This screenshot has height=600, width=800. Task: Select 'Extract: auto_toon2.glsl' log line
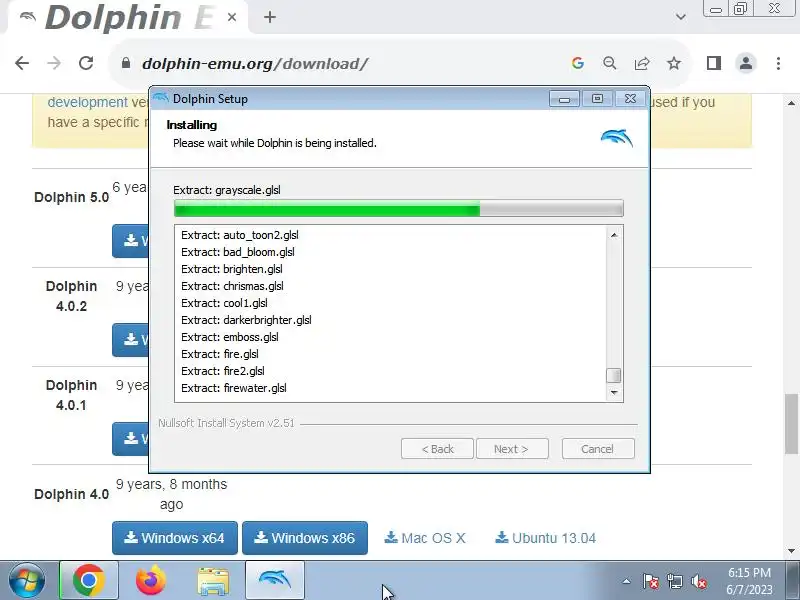(240, 235)
